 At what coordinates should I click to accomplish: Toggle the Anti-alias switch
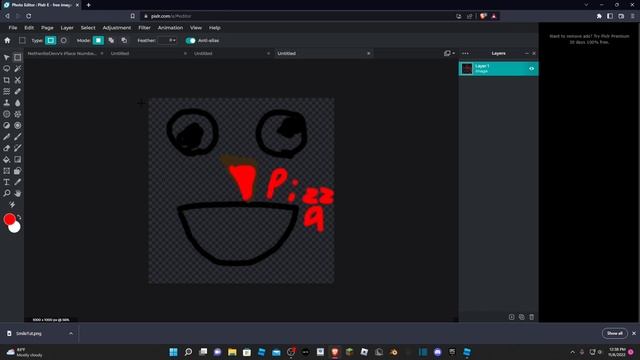190,40
